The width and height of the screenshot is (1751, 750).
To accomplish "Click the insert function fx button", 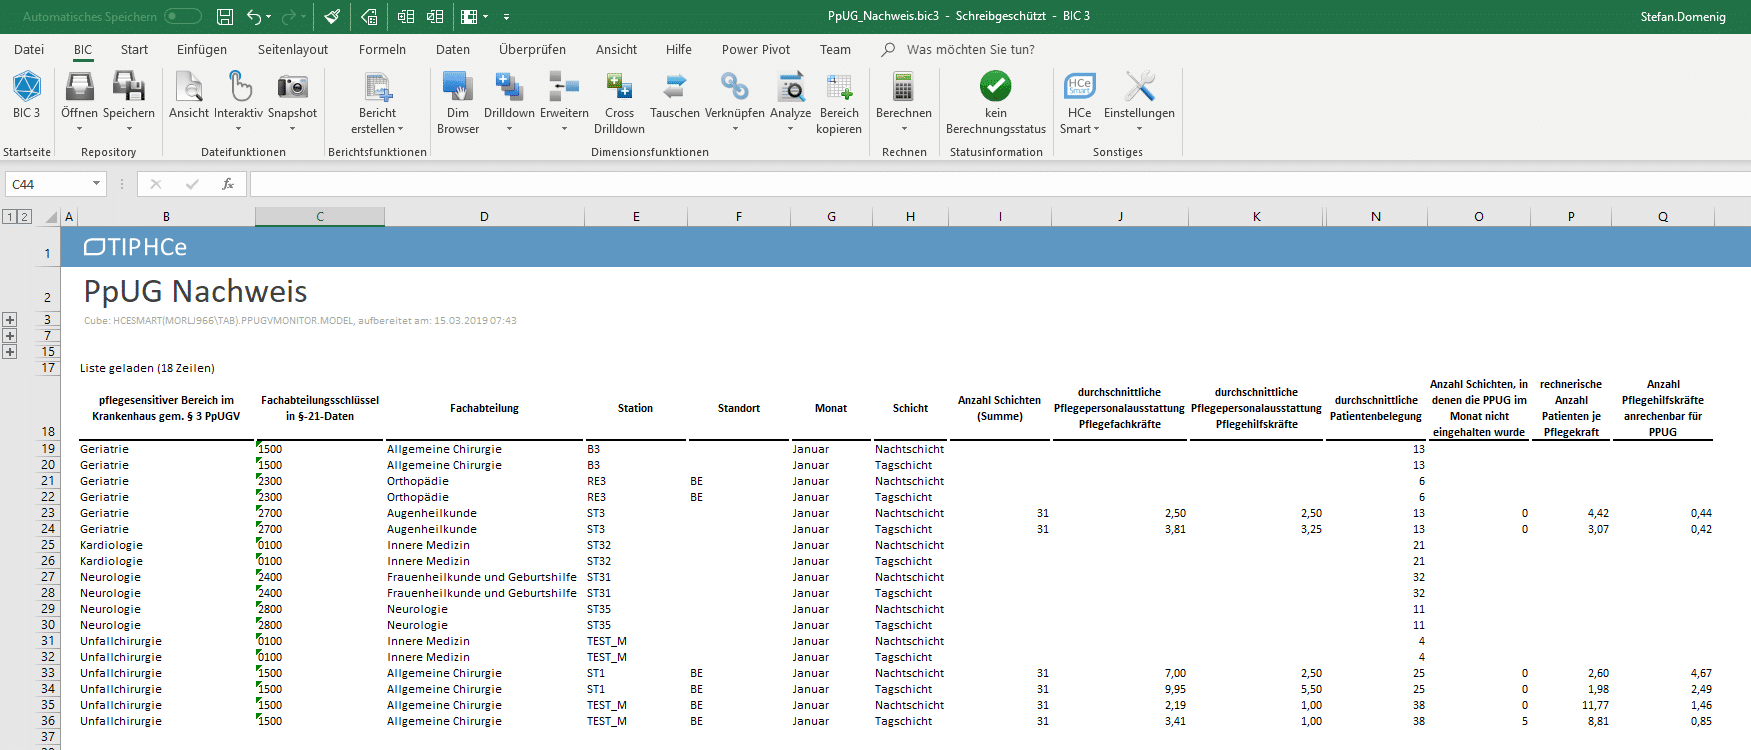I will (228, 184).
